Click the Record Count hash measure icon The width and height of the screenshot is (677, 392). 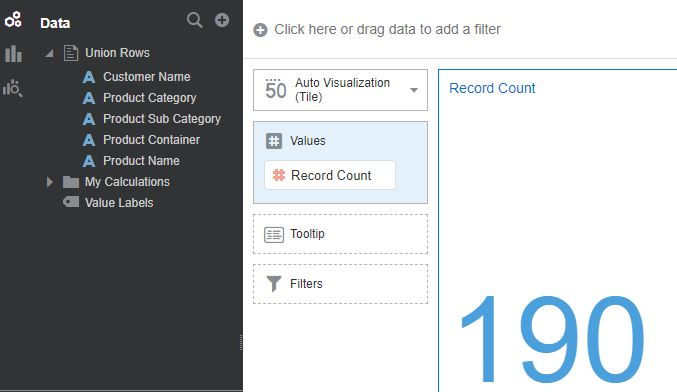pyautogui.click(x=279, y=175)
